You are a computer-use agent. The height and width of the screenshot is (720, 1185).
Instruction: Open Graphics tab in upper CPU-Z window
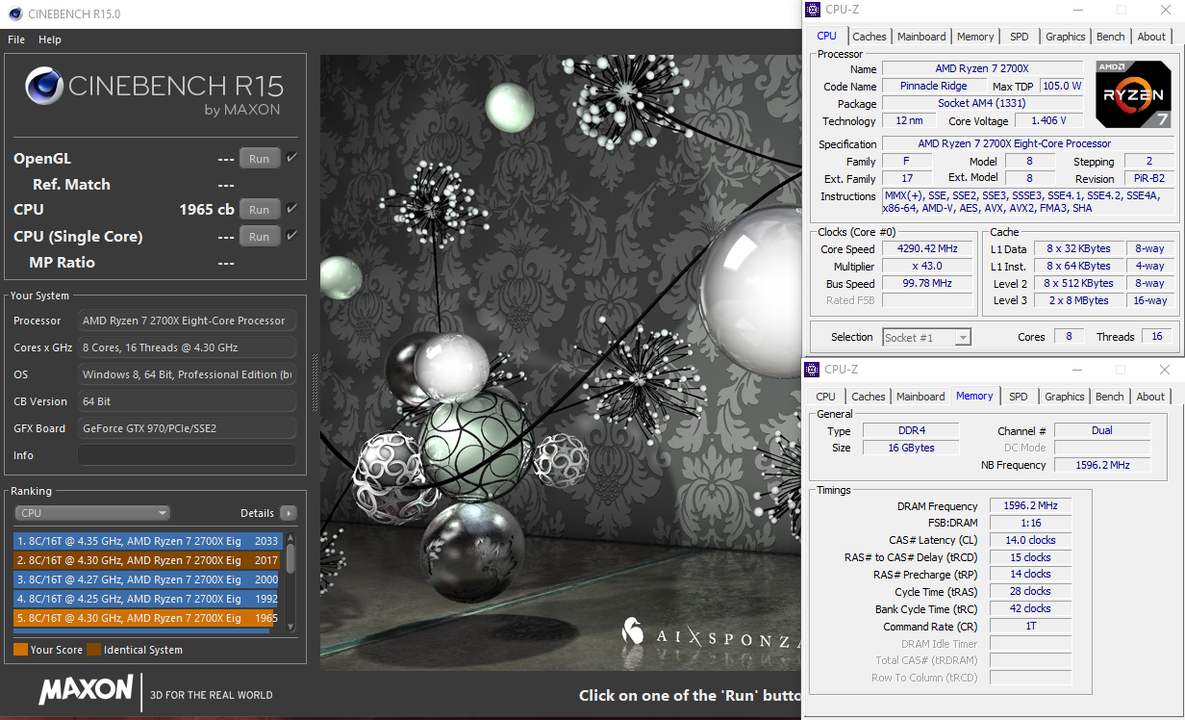(1065, 36)
